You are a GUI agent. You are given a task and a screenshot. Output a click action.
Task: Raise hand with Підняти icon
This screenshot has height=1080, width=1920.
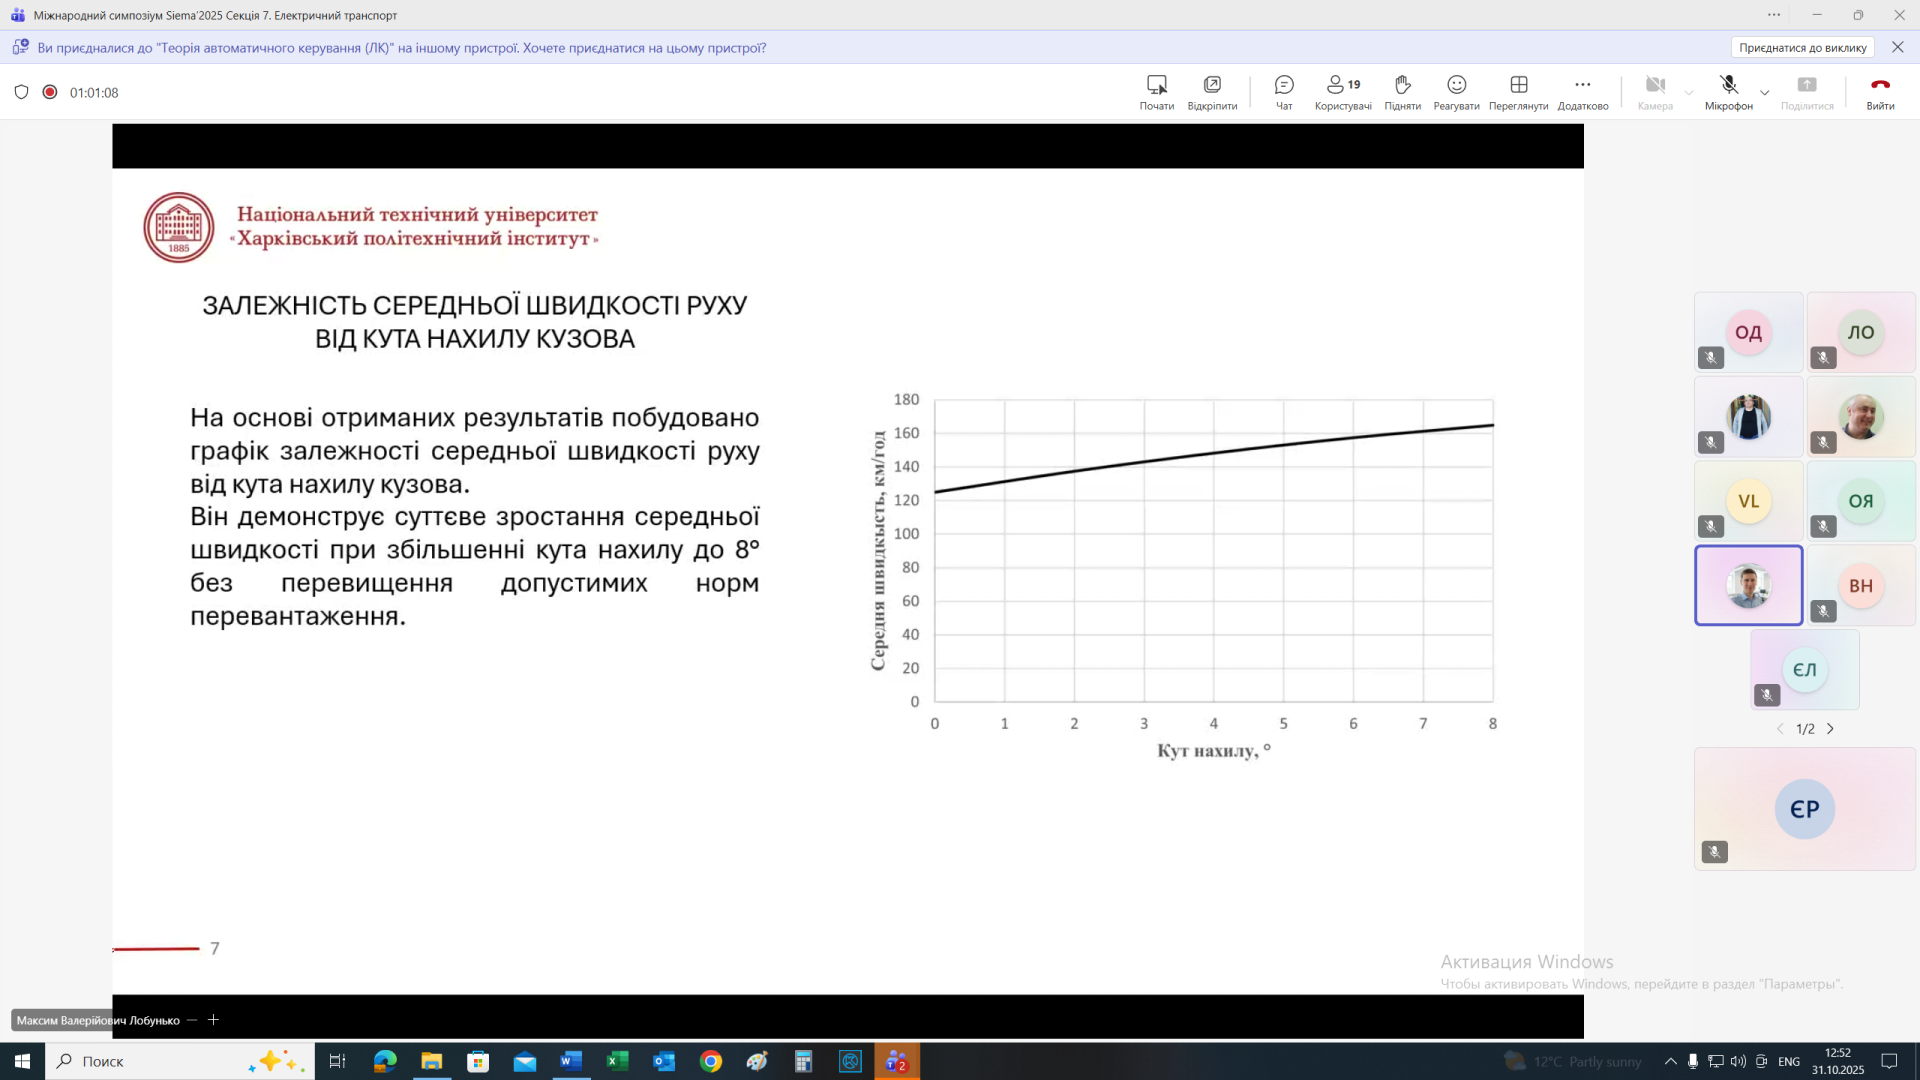pyautogui.click(x=1402, y=91)
